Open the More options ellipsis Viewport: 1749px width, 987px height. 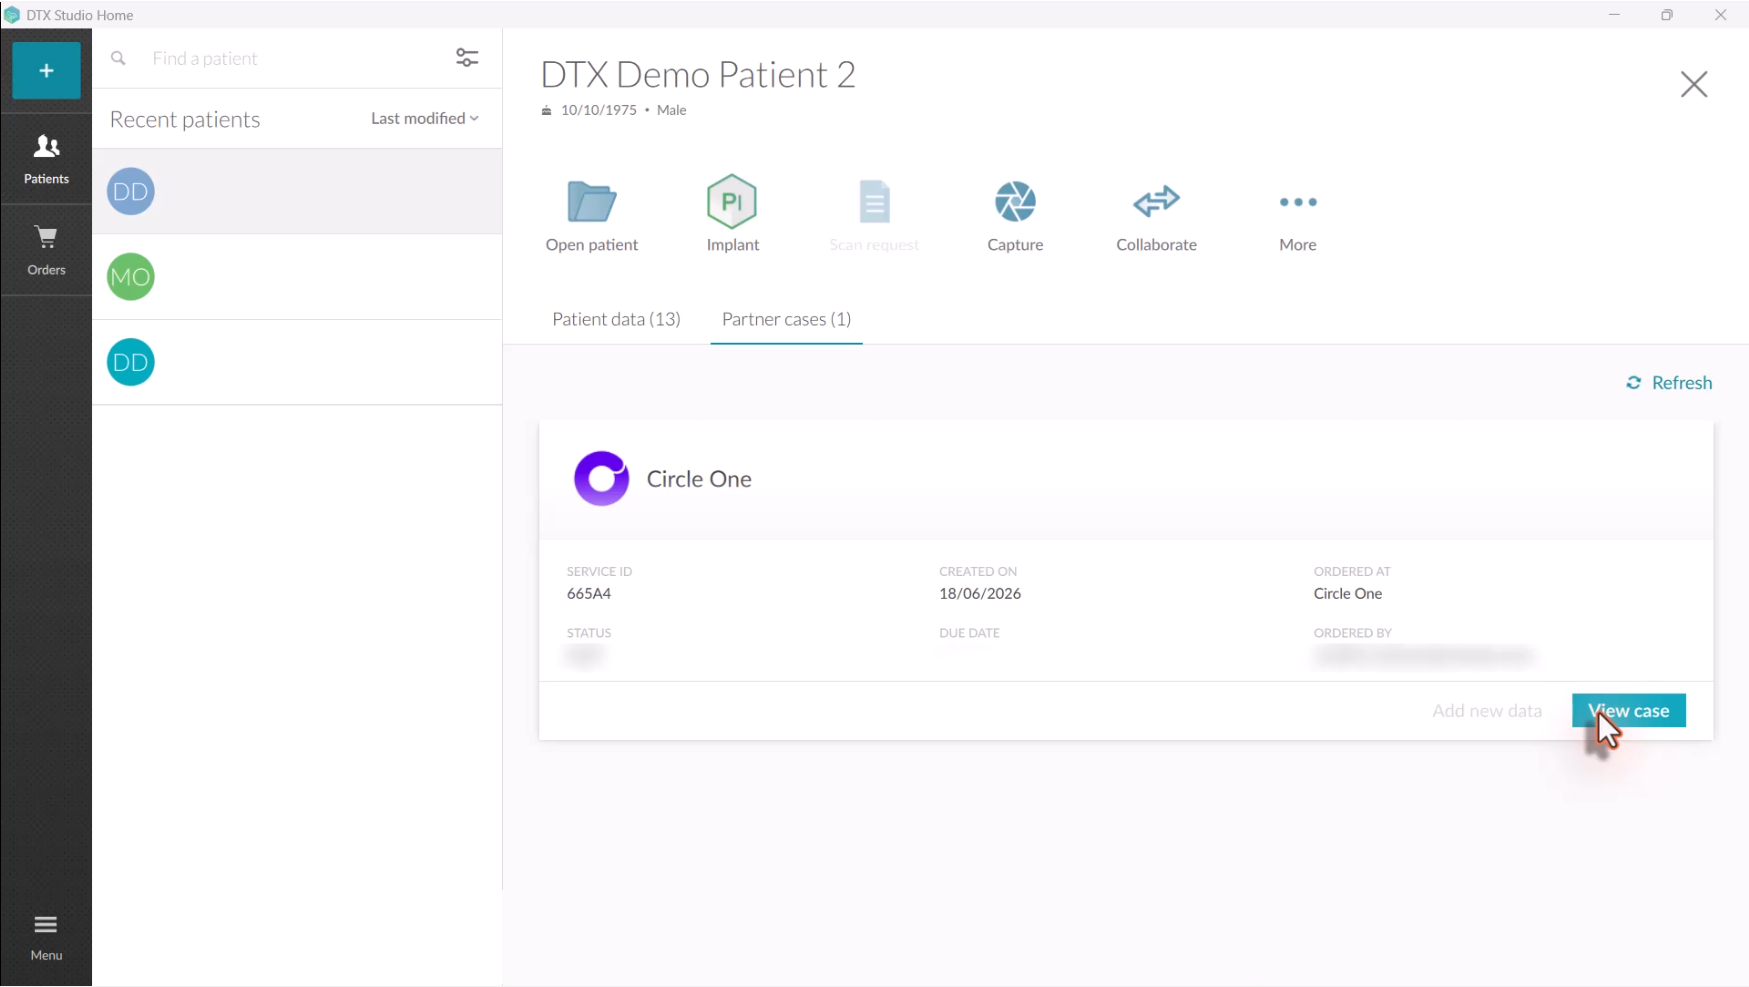pos(1298,202)
